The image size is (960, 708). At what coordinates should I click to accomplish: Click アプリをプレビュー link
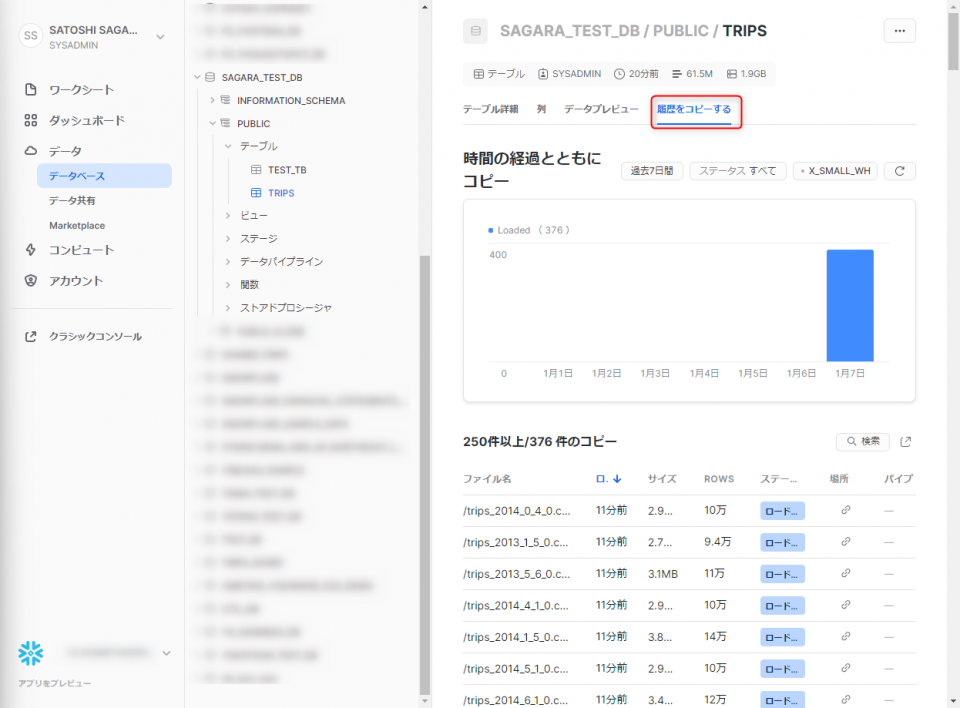click(54, 684)
